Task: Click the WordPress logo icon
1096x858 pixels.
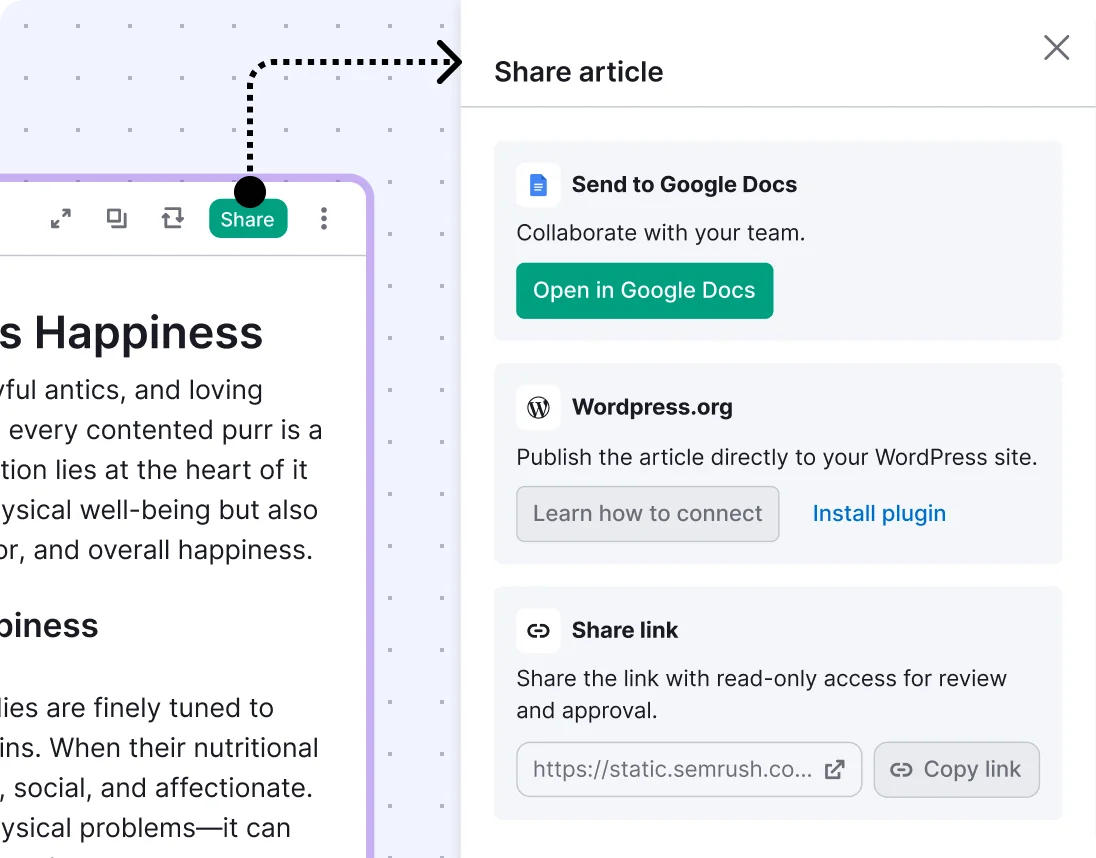Action: pyautogui.click(x=538, y=407)
